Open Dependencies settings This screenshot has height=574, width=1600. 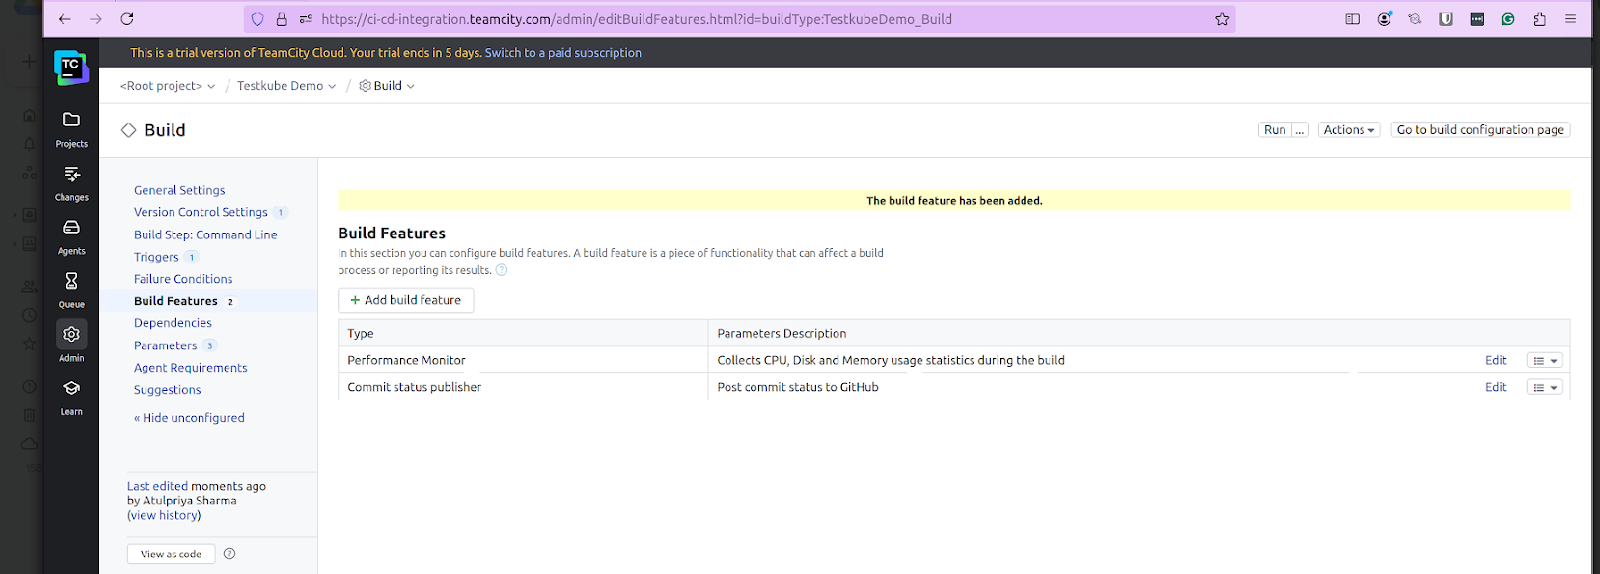(173, 323)
